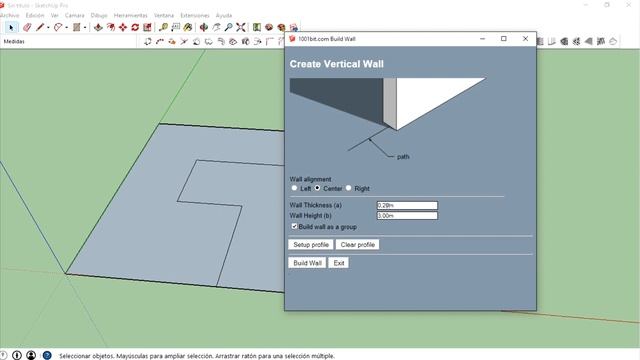The height and width of the screenshot is (360, 640).
Task: Click the Medidas measurements label
Action: [x=14, y=42]
